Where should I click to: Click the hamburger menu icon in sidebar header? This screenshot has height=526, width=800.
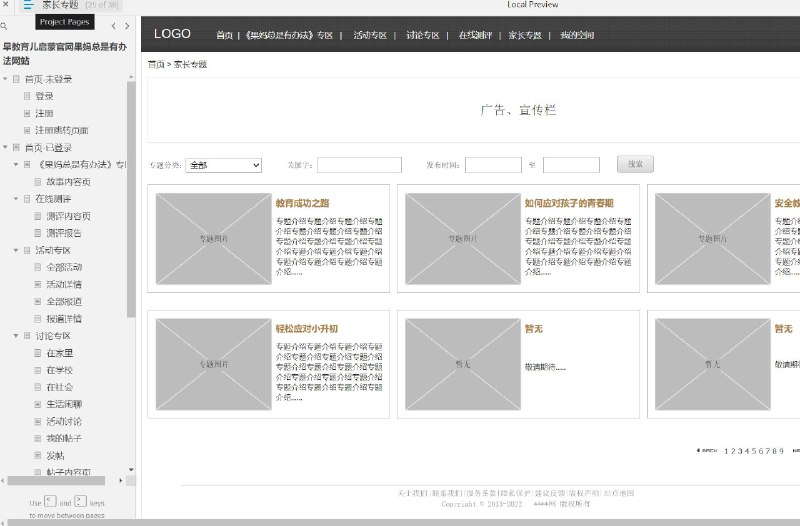28,5
